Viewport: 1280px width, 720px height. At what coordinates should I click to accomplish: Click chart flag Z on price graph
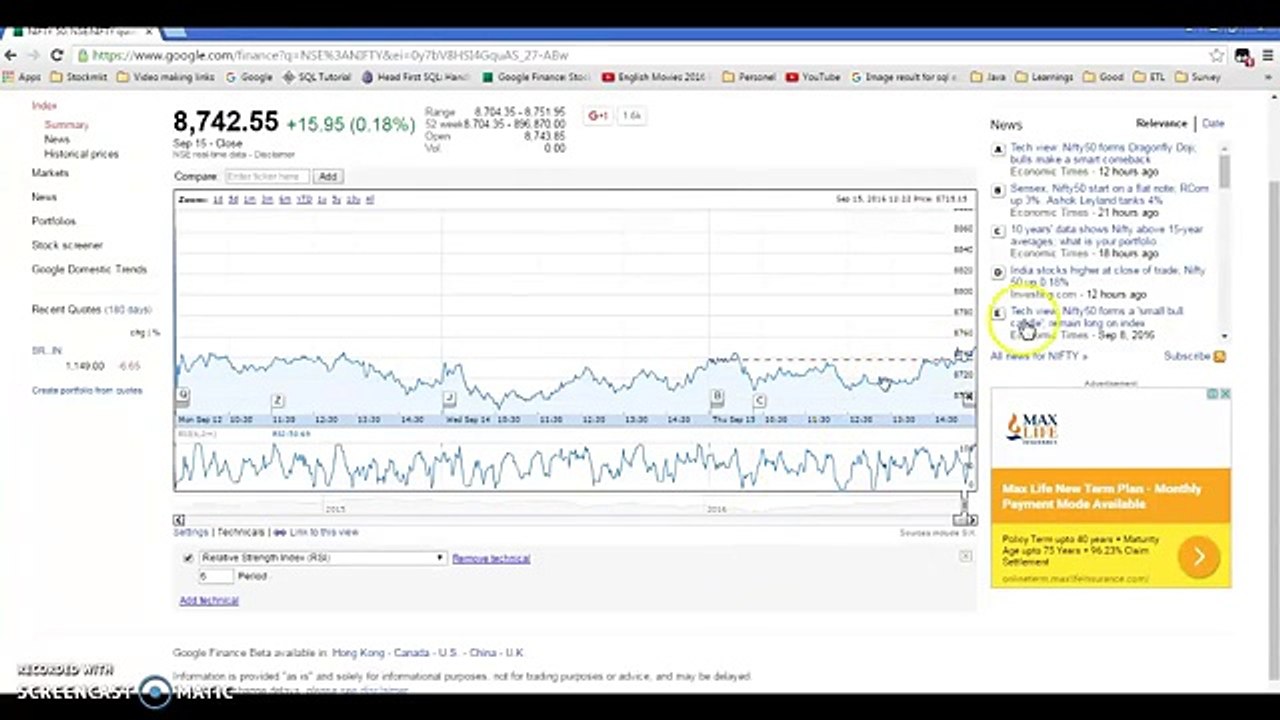point(277,401)
